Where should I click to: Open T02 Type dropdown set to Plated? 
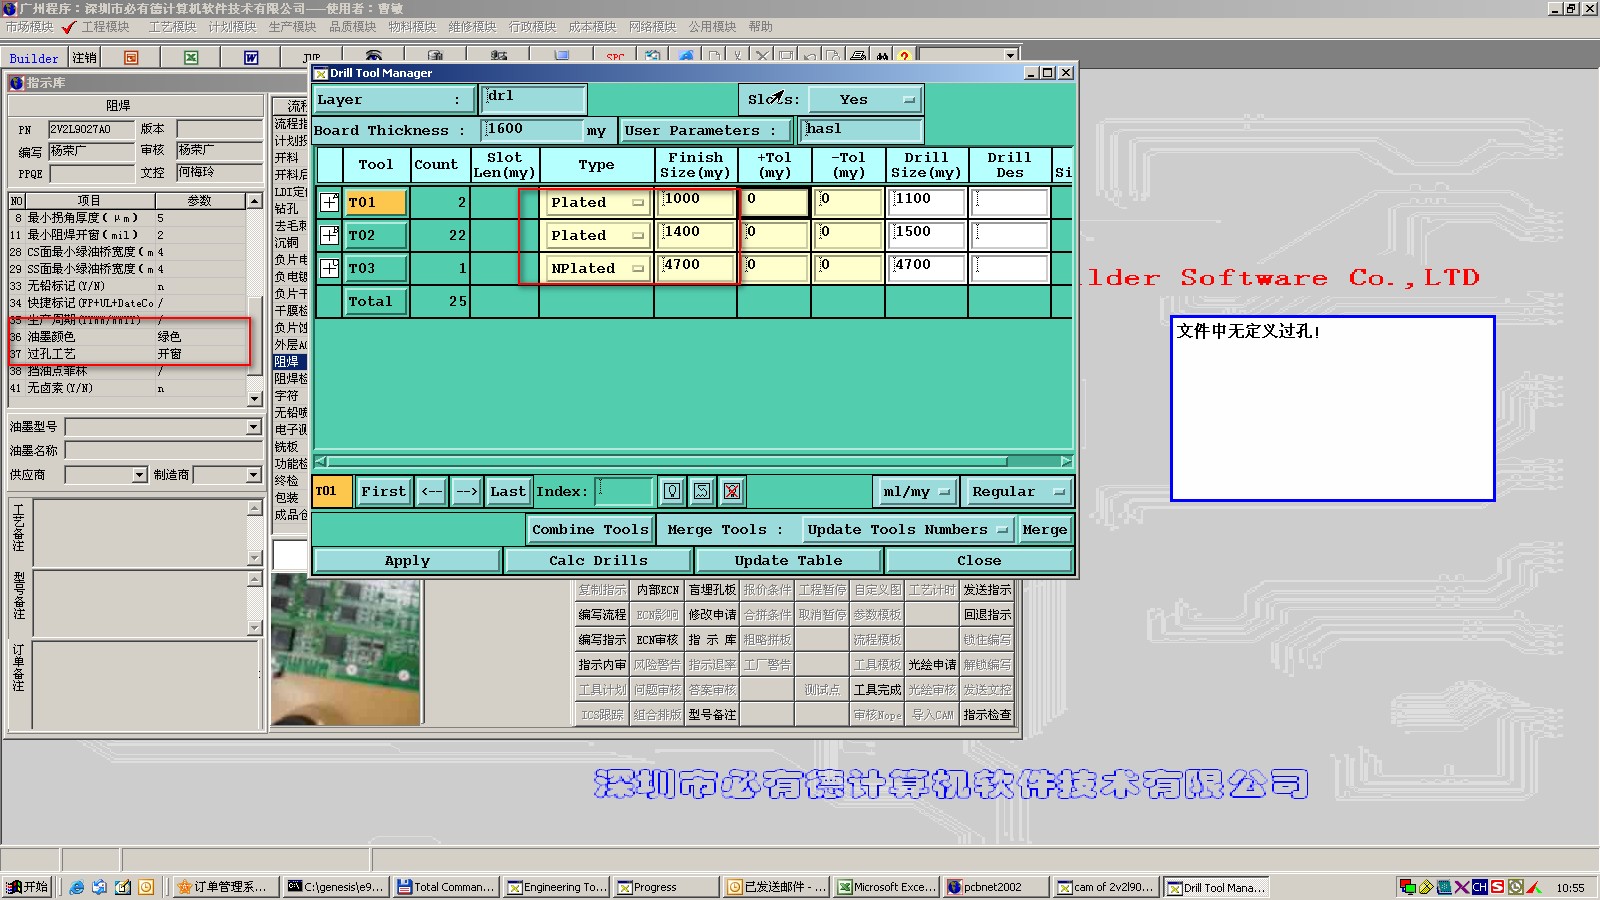point(597,235)
